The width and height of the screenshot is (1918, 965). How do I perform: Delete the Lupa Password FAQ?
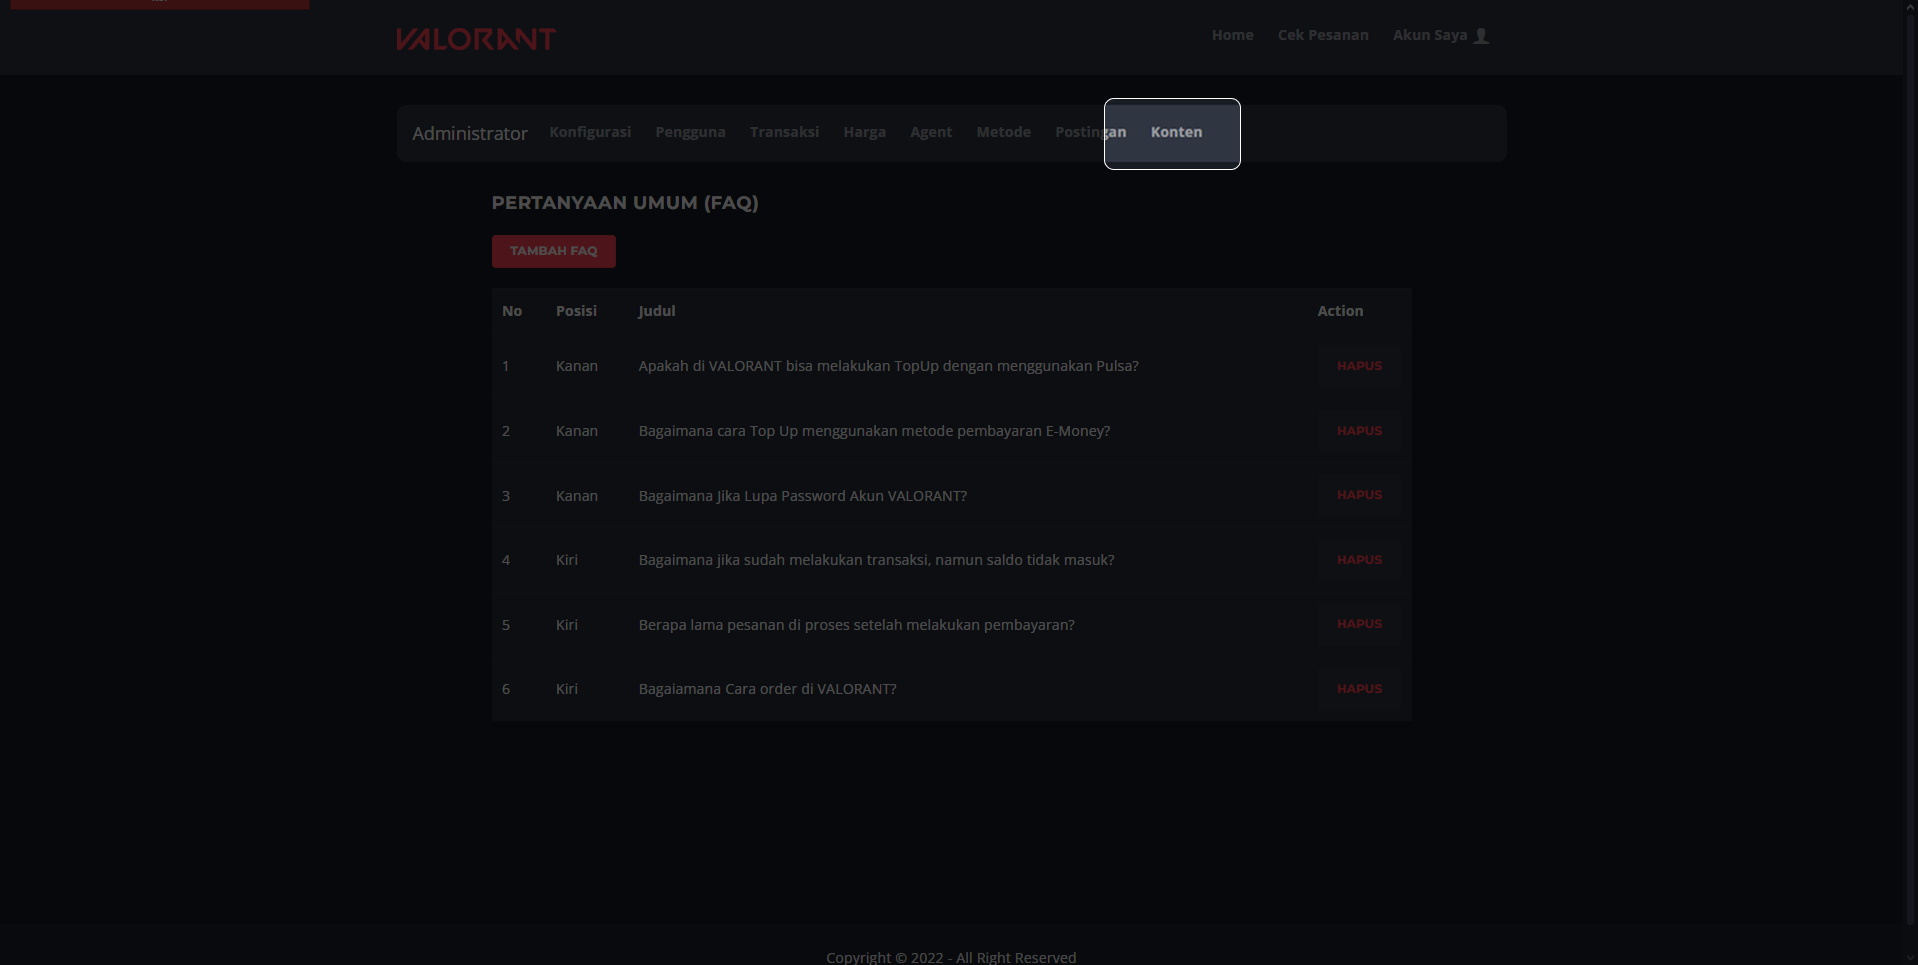pos(1359,495)
